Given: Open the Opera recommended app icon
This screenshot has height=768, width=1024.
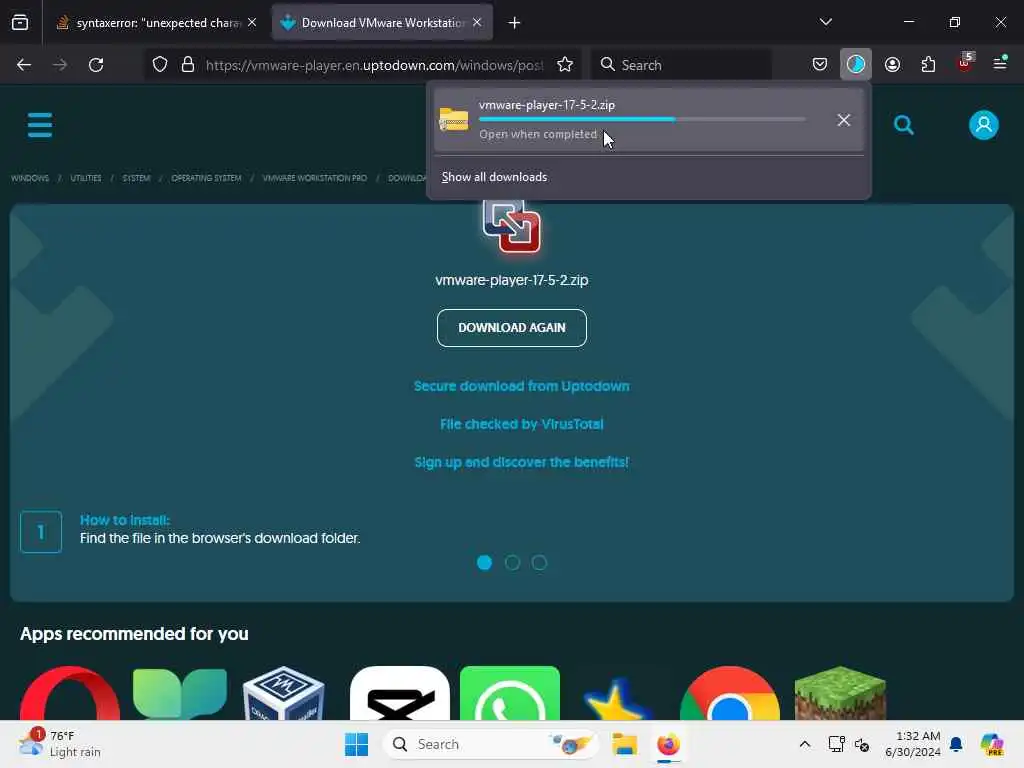Looking at the screenshot, I should [70, 693].
